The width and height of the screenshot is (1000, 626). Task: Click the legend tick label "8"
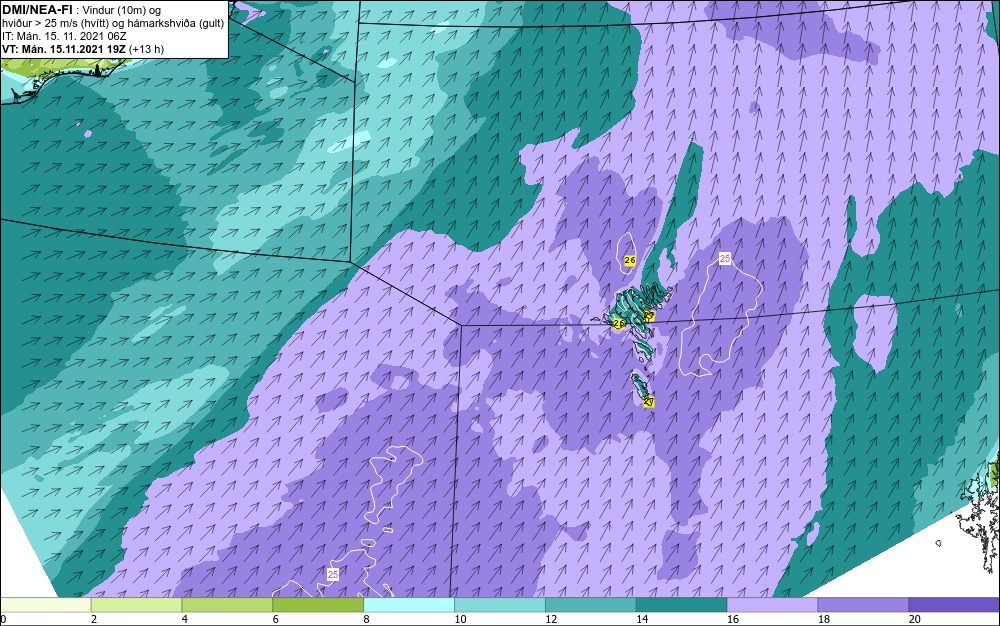pos(367,619)
